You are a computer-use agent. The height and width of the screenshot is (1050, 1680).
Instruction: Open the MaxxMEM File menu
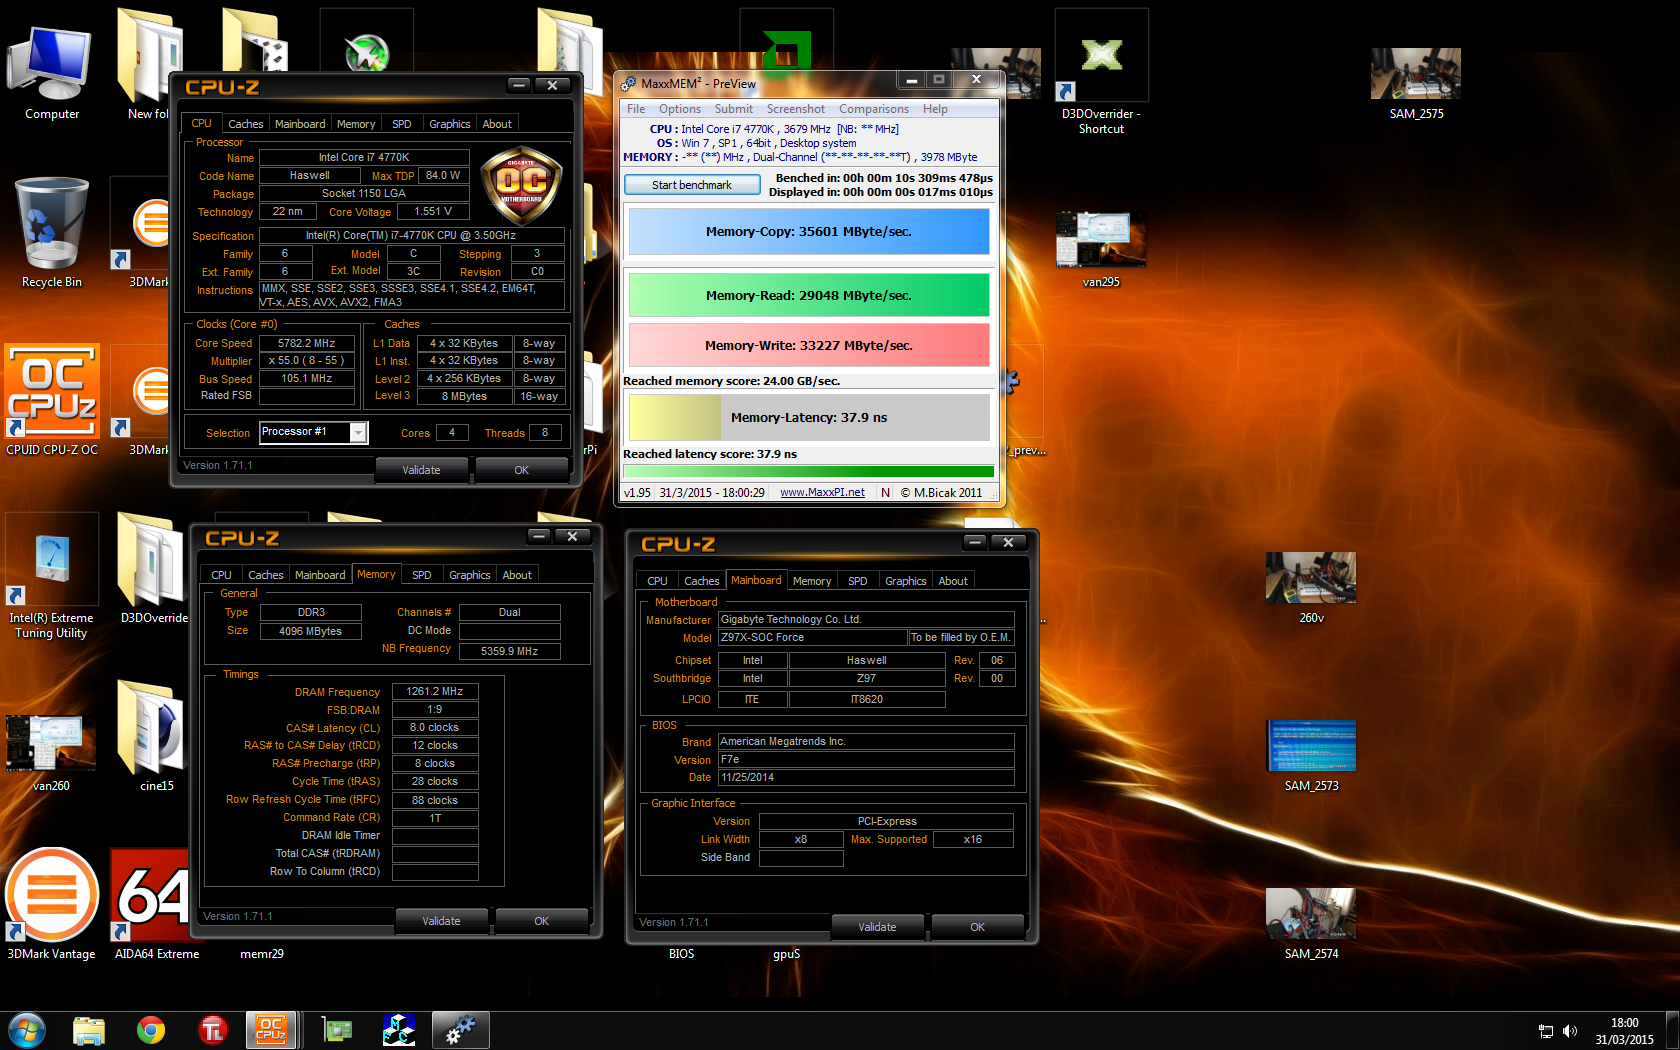636,109
